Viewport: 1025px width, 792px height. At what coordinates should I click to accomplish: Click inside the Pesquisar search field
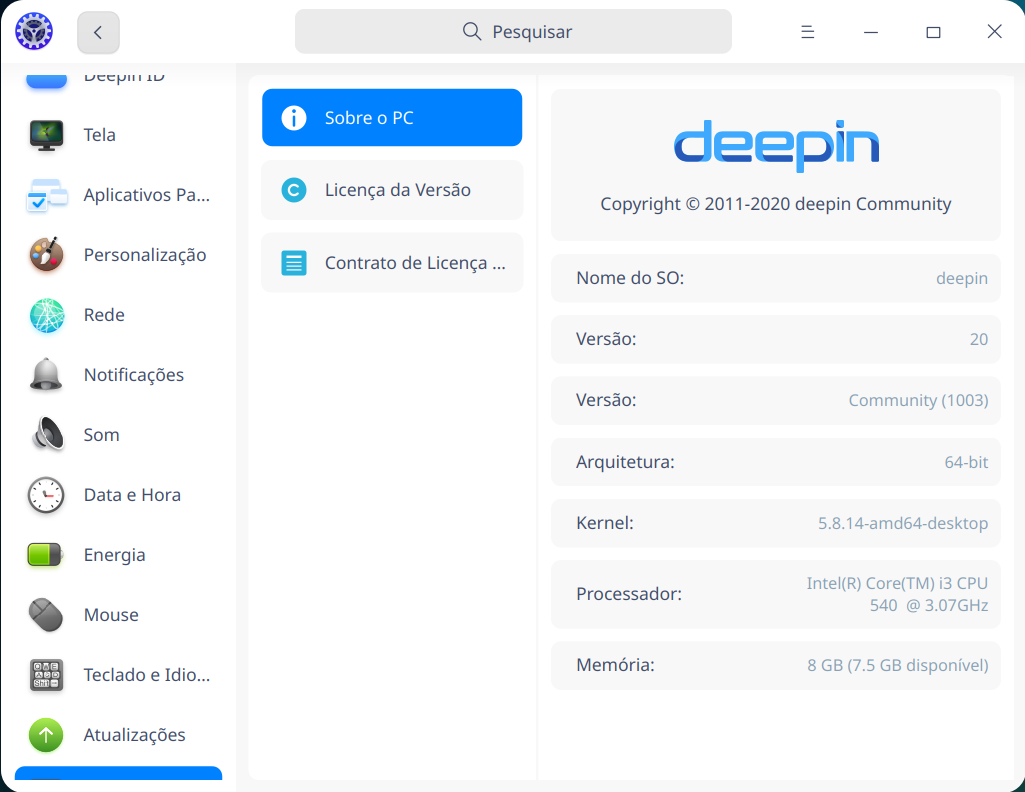click(x=512, y=31)
